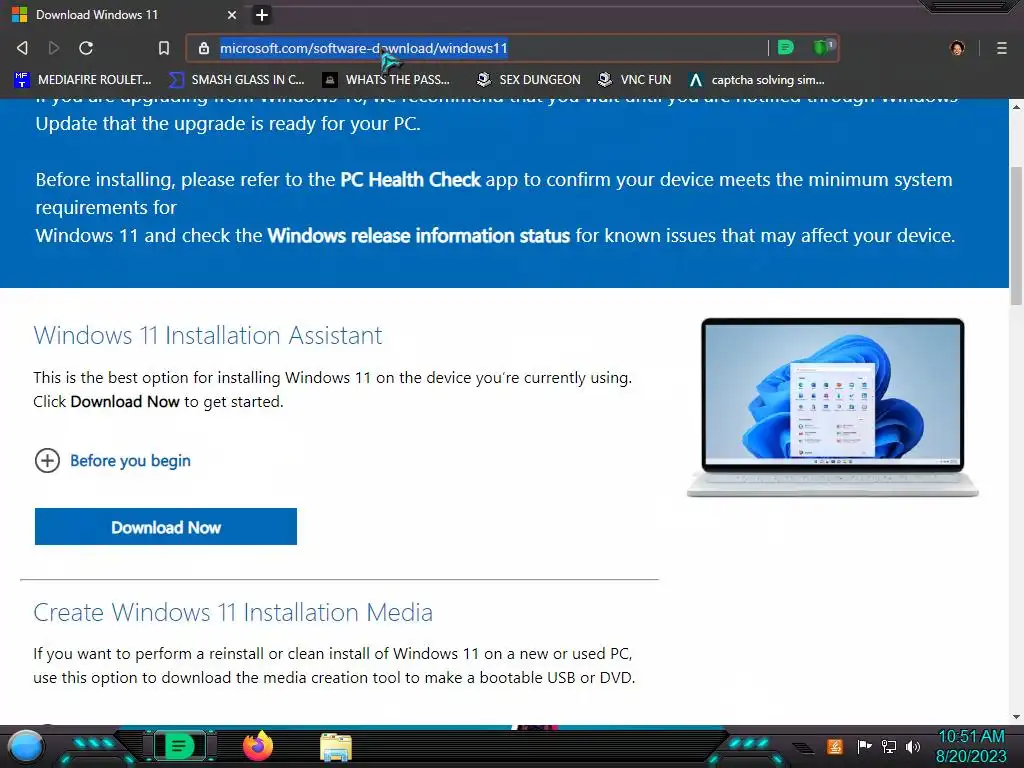Click the hidden tray icons arrow
1024x768 pixels.
(804, 747)
